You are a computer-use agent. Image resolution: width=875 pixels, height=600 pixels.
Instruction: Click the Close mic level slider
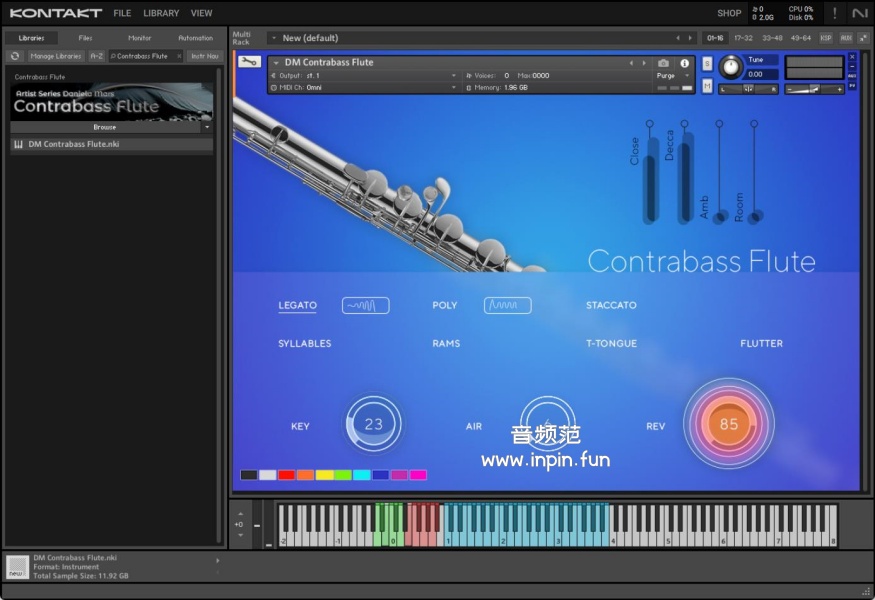[650, 172]
